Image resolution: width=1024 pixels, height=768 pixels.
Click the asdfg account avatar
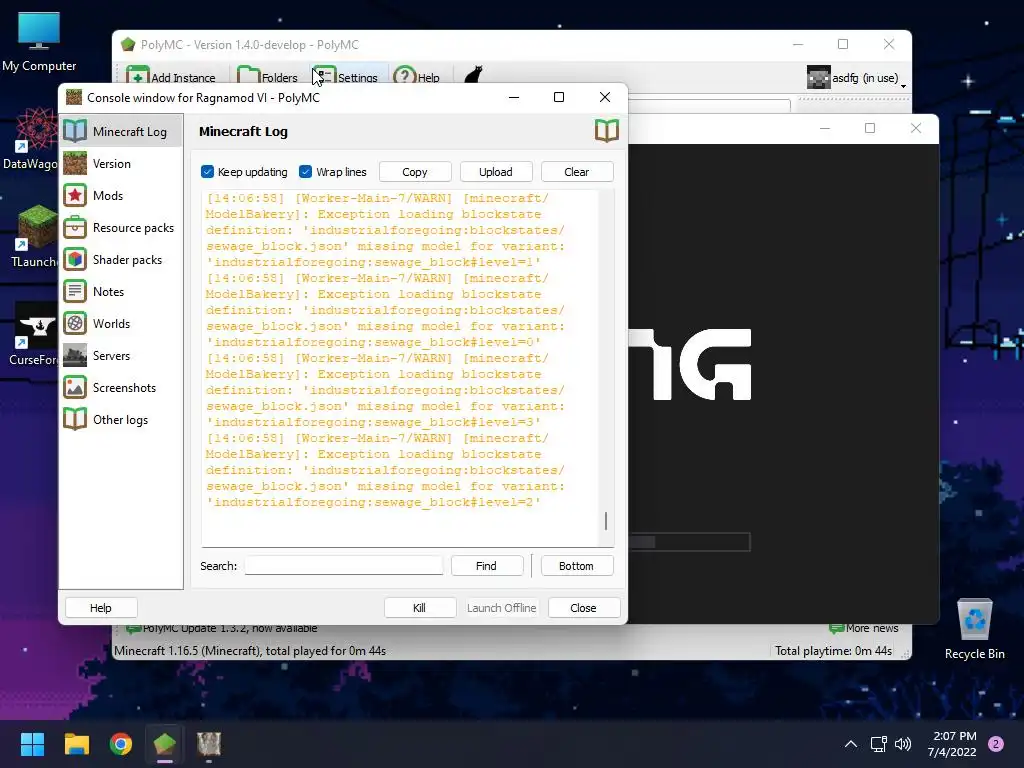818,77
